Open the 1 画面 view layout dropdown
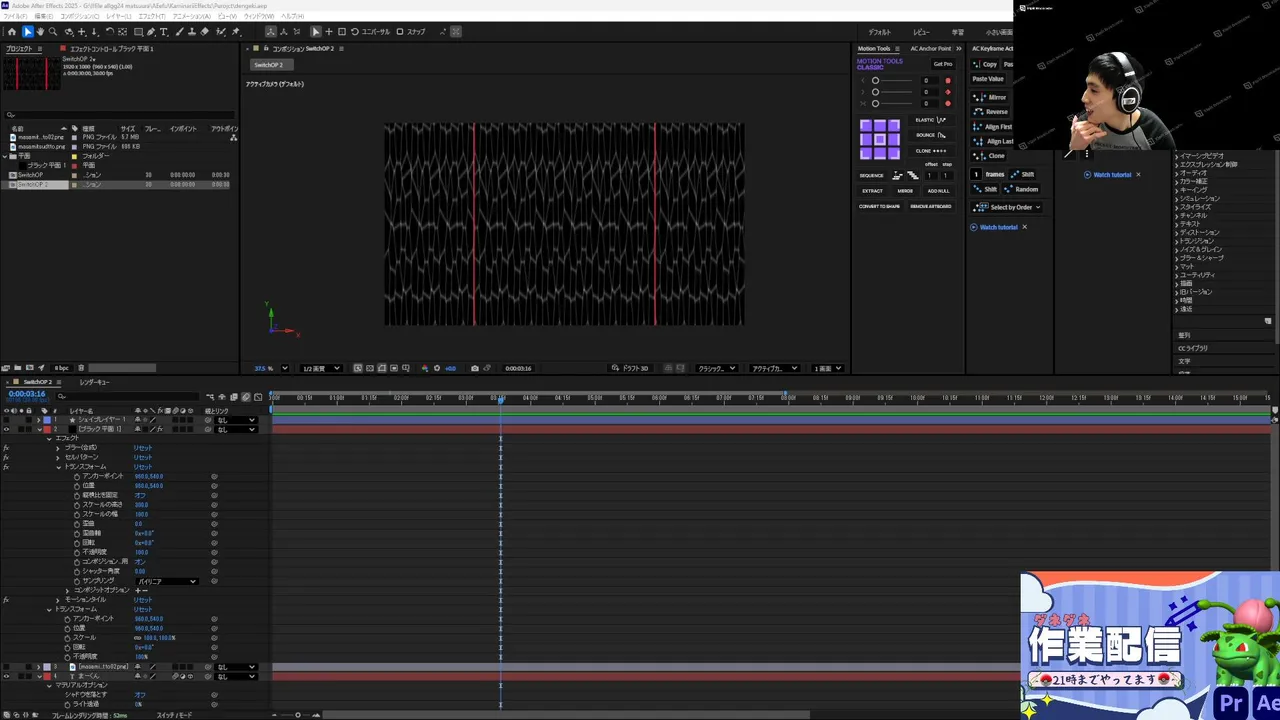 coord(827,368)
